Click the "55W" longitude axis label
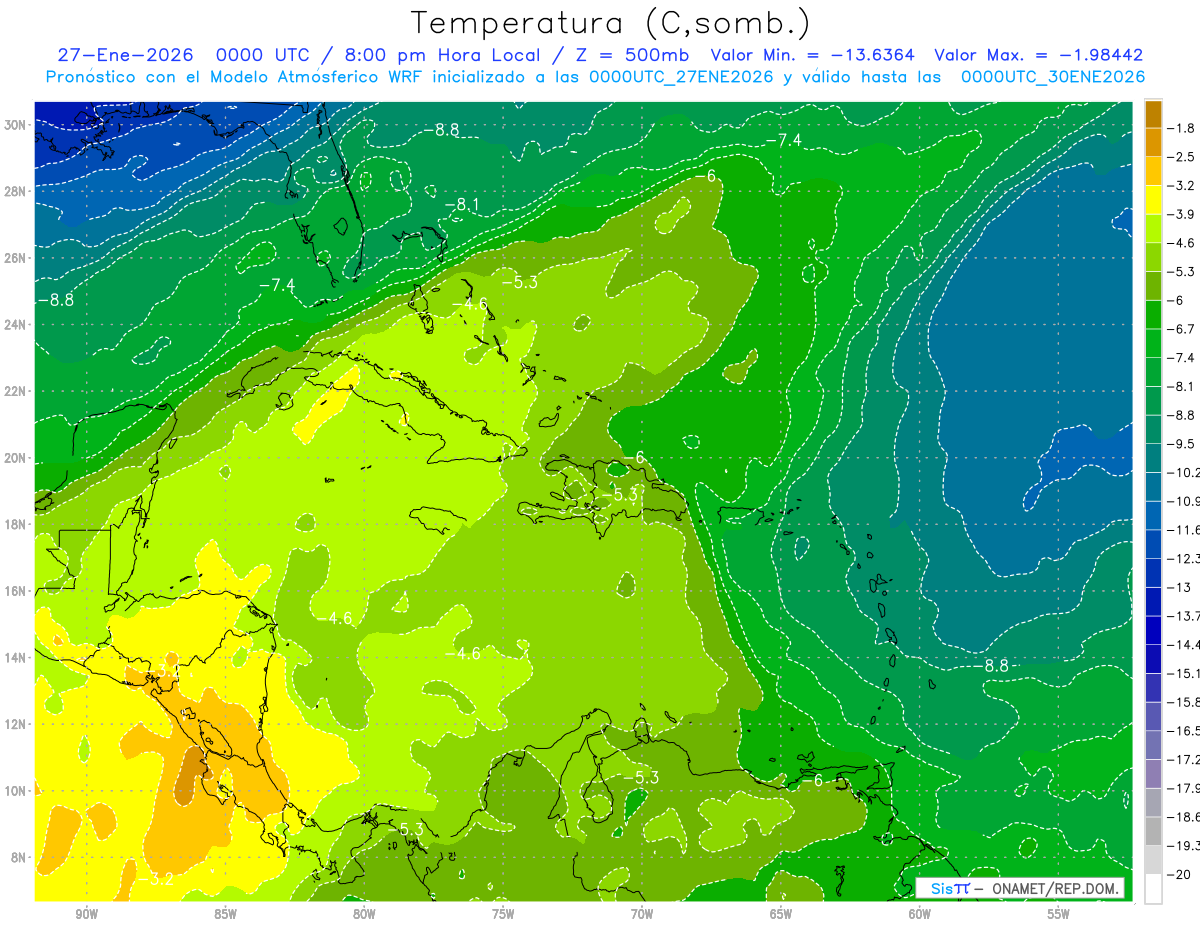The image size is (1200, 927). [1059, 915]
